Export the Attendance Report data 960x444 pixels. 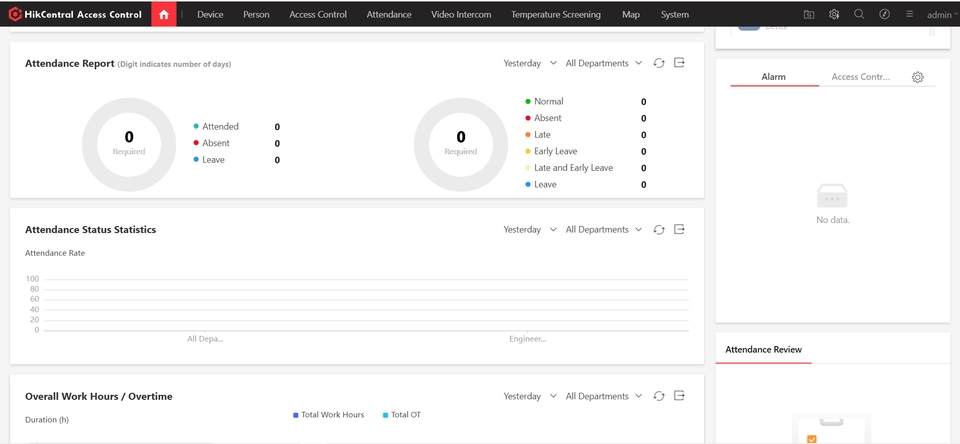[x=679, y=63]
